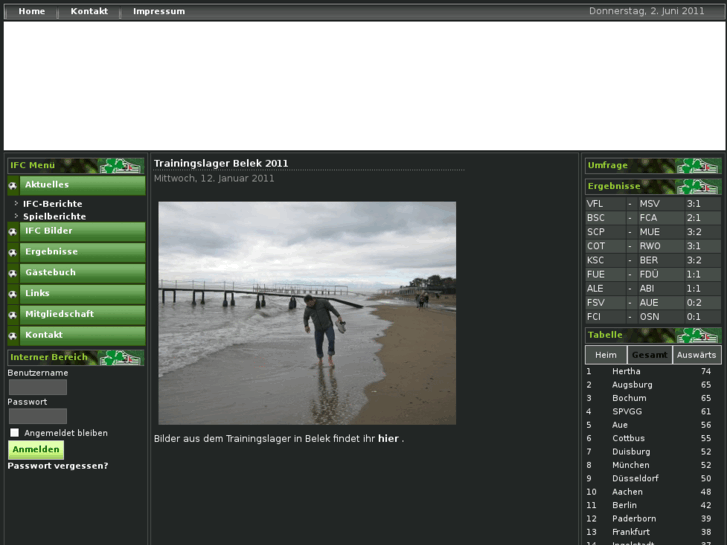Click the beach training camp photo

(x=307, y=313)
